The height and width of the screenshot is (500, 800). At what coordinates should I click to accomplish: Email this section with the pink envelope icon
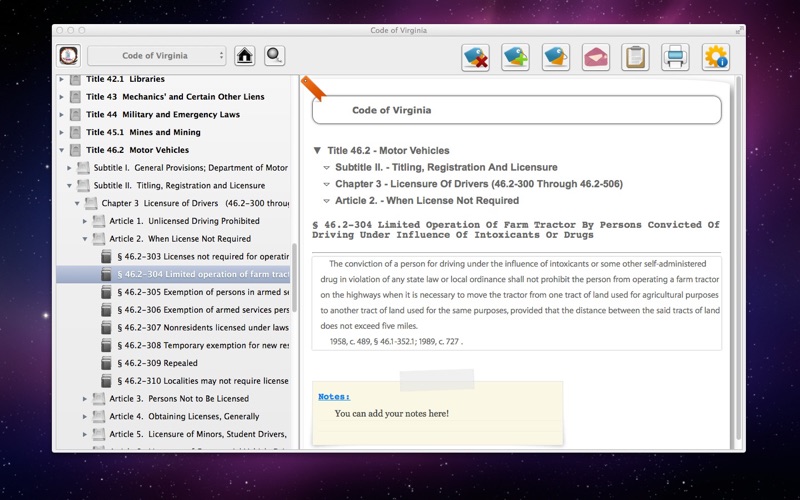pyautogui.click(x=596, y=57)
